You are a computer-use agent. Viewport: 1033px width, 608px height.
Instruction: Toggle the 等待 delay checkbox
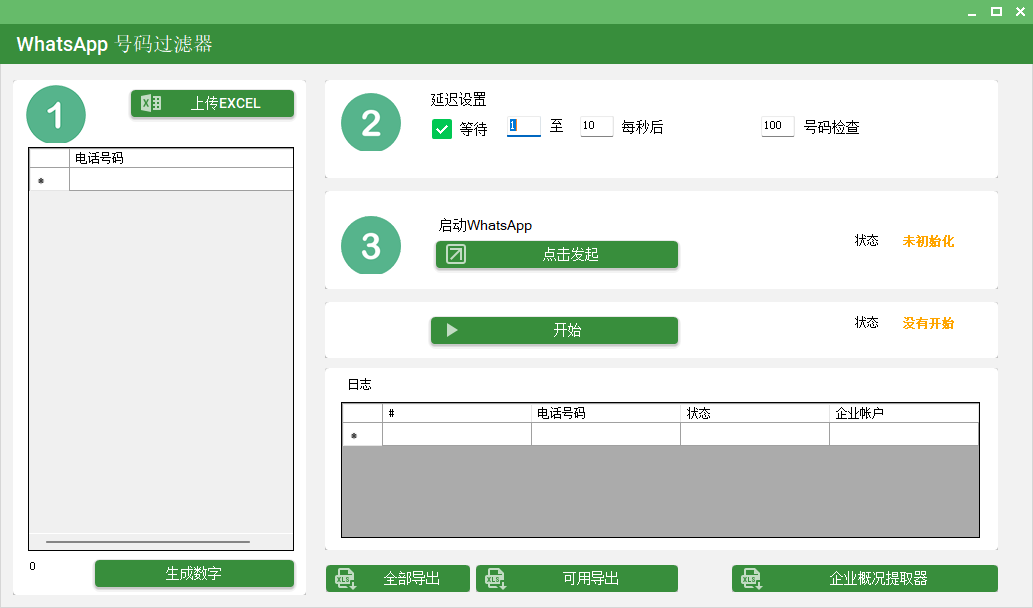point(442,129)
